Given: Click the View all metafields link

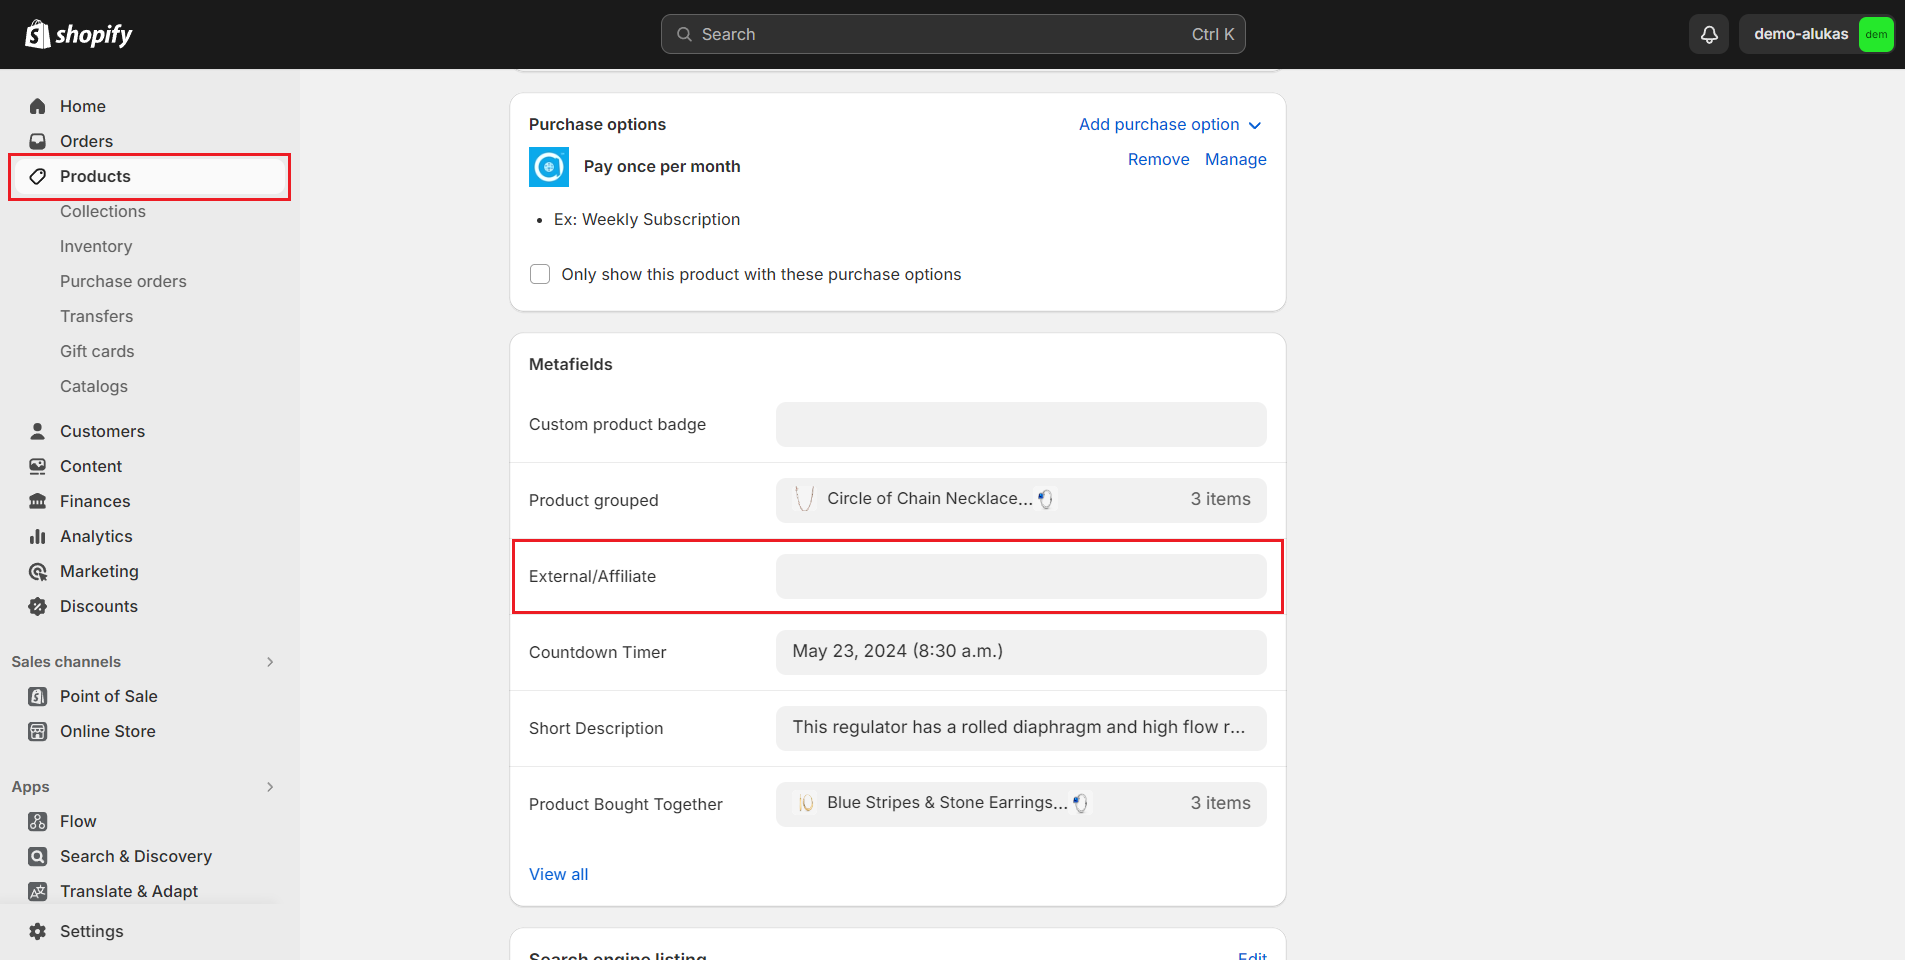Looking at the screenshot, I should pyautogui.click(x=558, y=874).
